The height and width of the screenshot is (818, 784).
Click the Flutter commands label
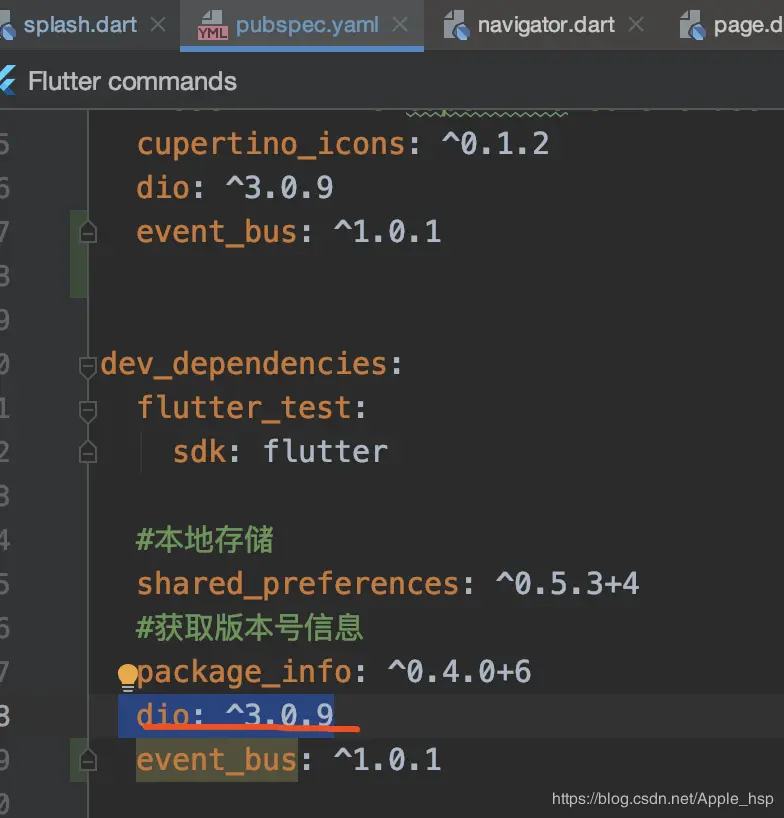point(132,81)
